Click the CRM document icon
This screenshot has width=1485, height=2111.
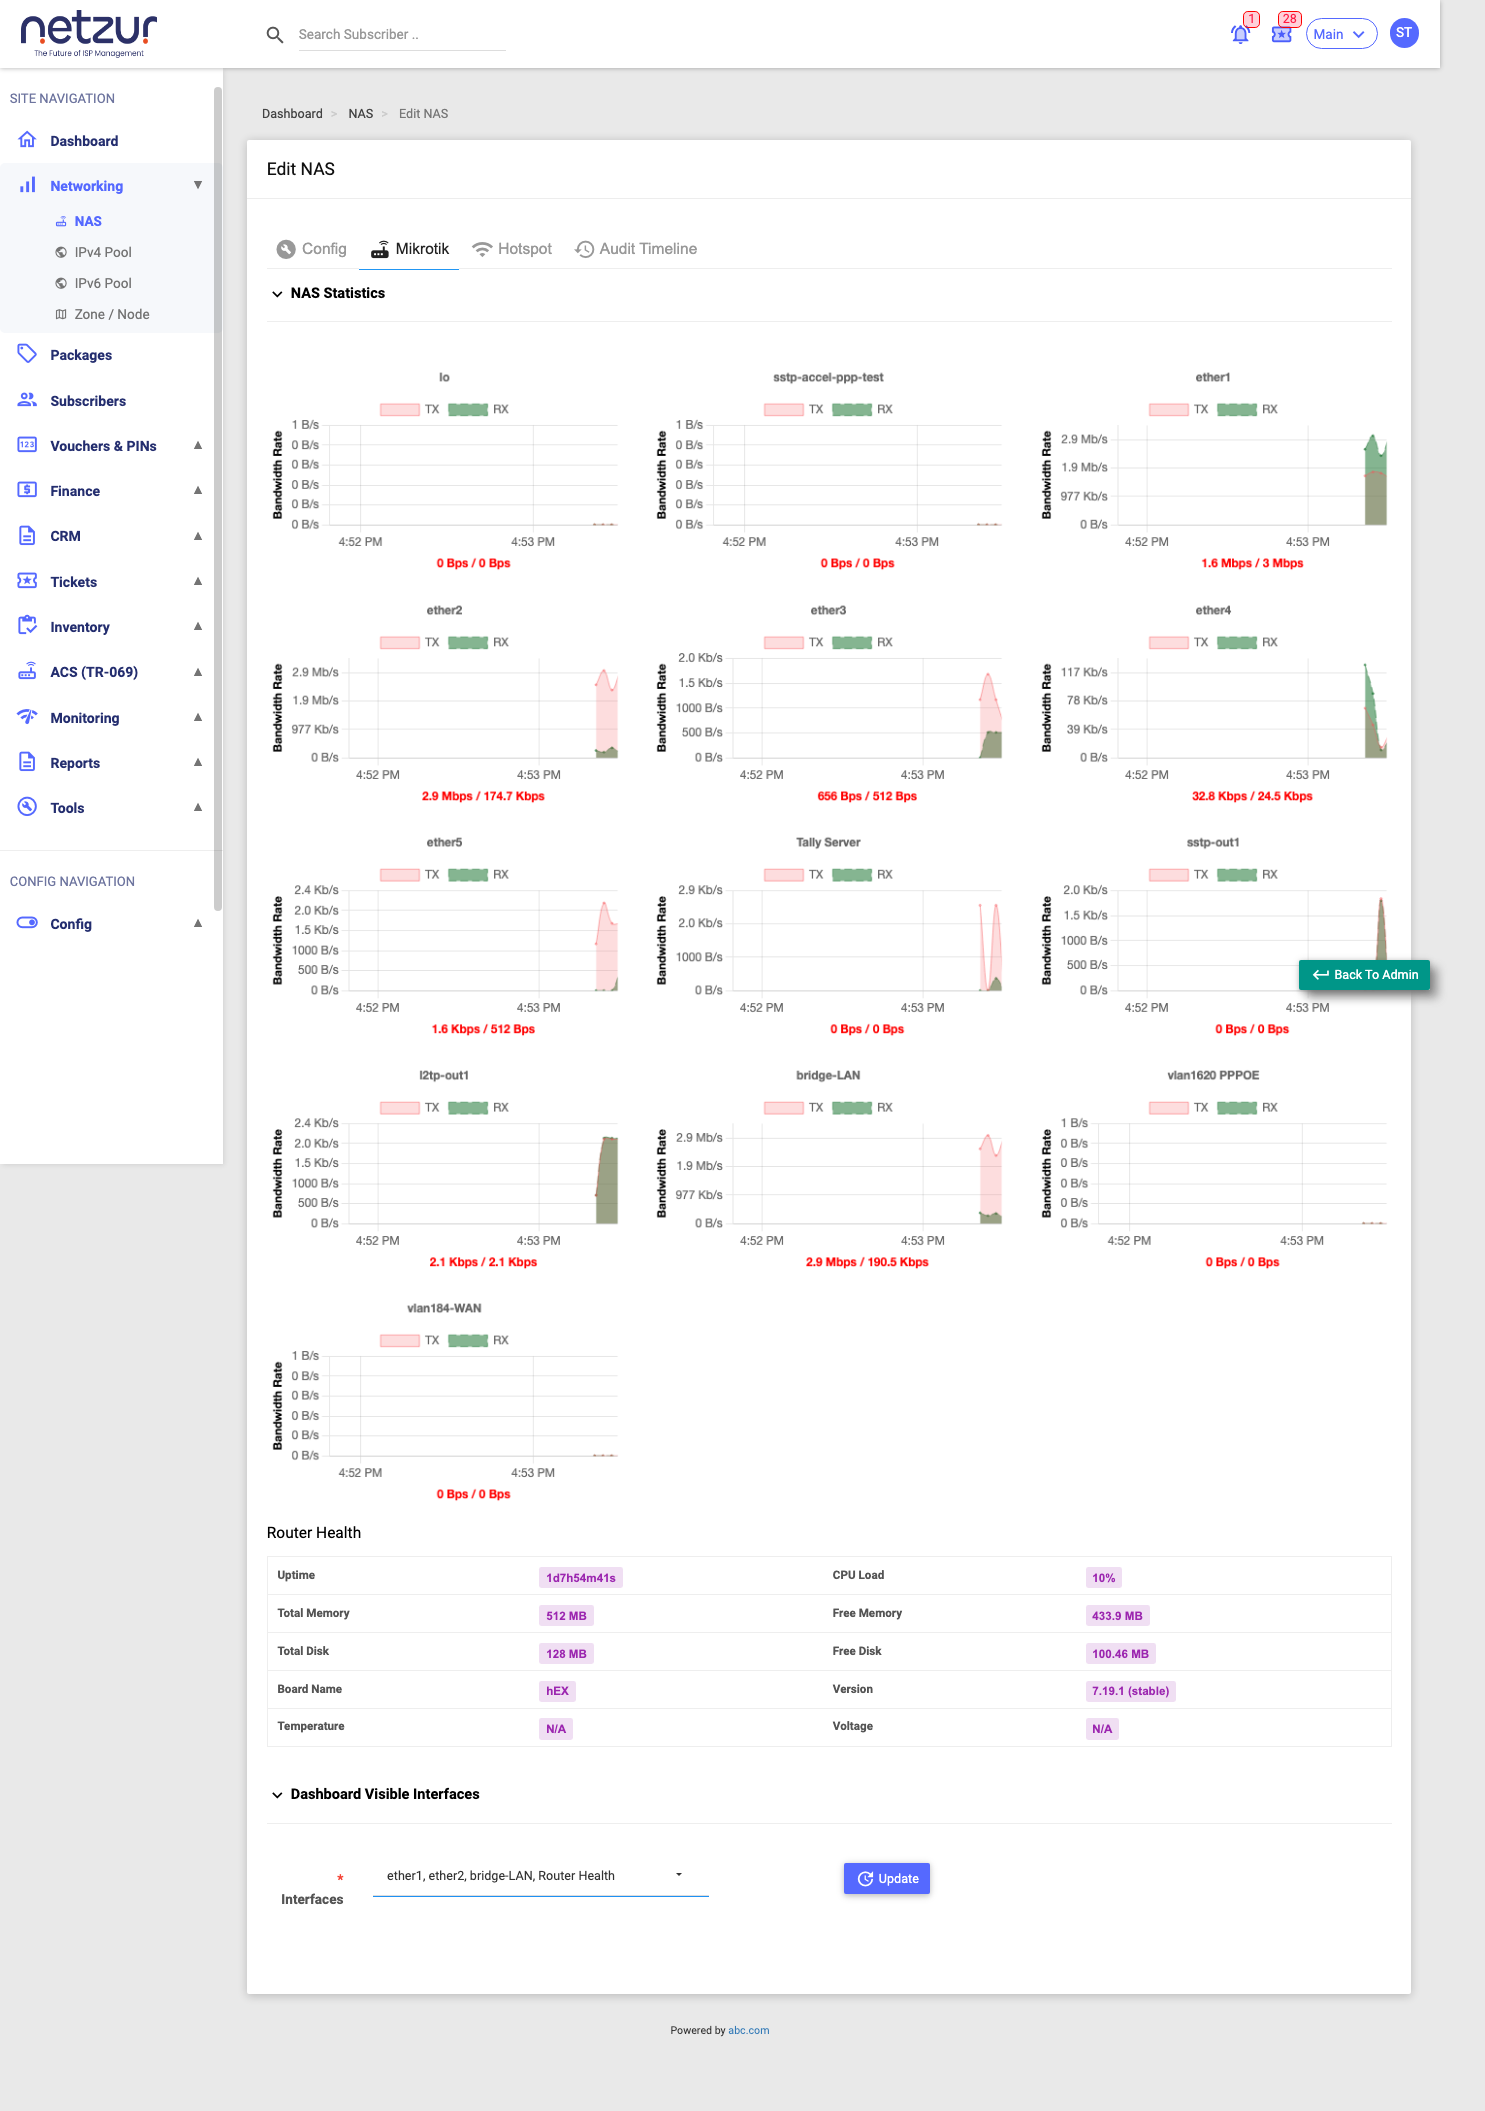pos(28,535)
